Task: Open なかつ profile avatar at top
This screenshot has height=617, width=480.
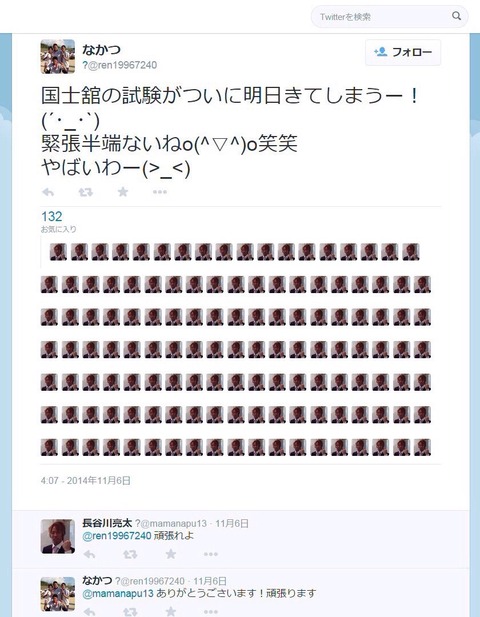Action: pyautogui.click(x=58, y=57)
